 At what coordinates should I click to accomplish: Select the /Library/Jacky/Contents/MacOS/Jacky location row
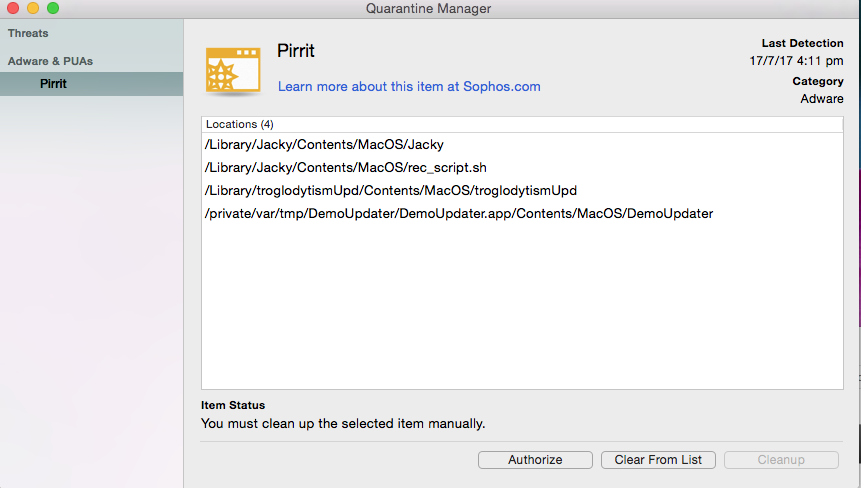tap(522, 144)
